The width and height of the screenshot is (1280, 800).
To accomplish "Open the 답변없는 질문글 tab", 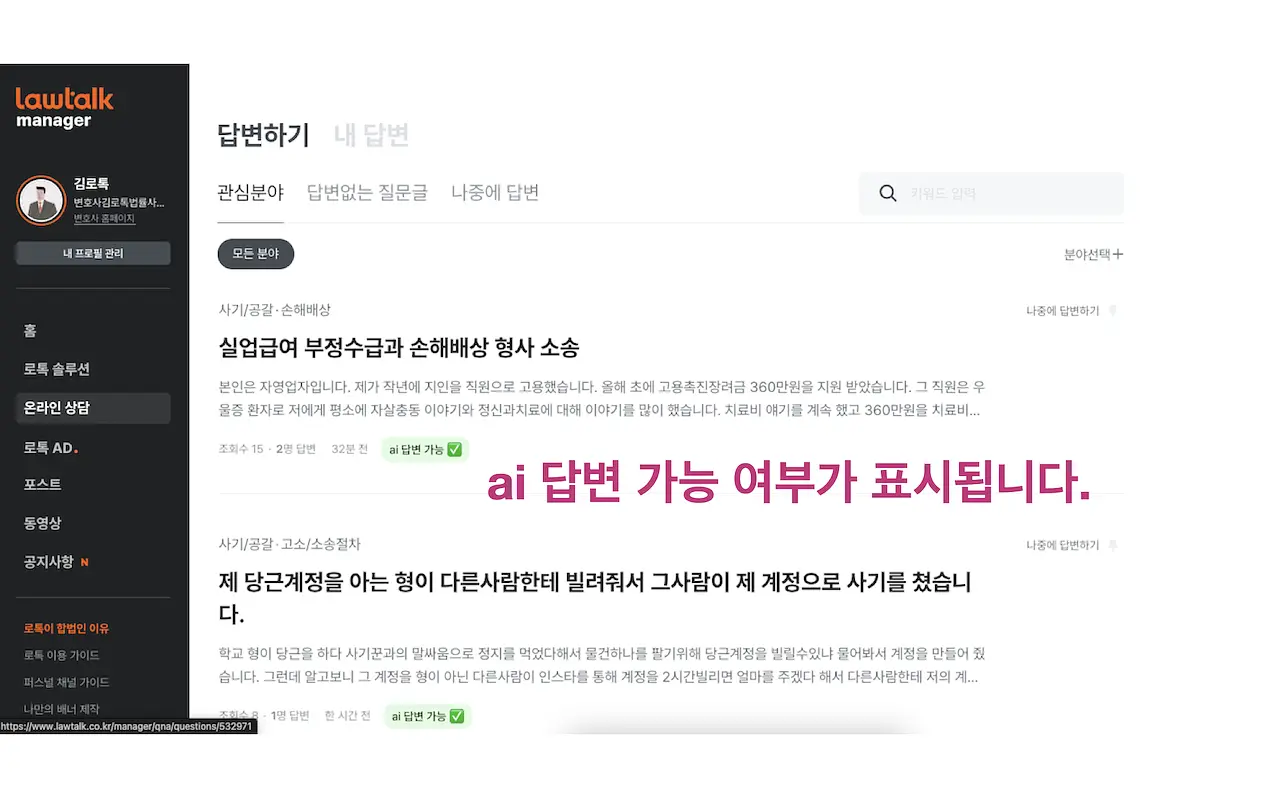I will click(367, 192).
